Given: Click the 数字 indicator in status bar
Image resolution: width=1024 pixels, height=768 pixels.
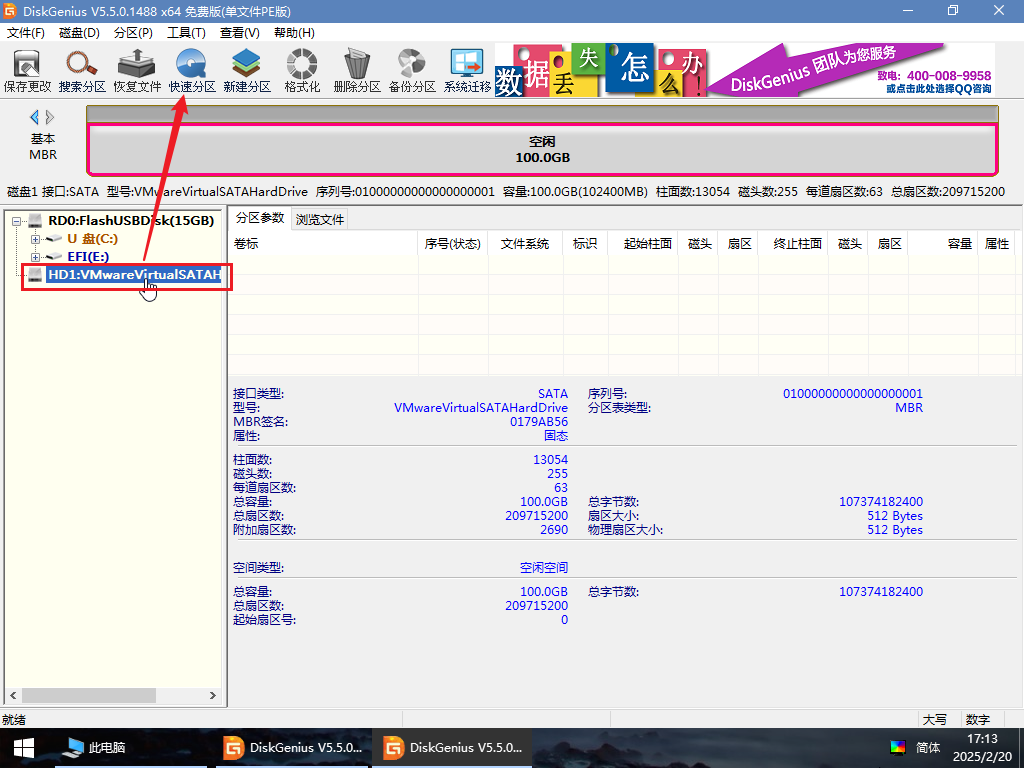Looking at the screenshot, I should coord(978,720).
